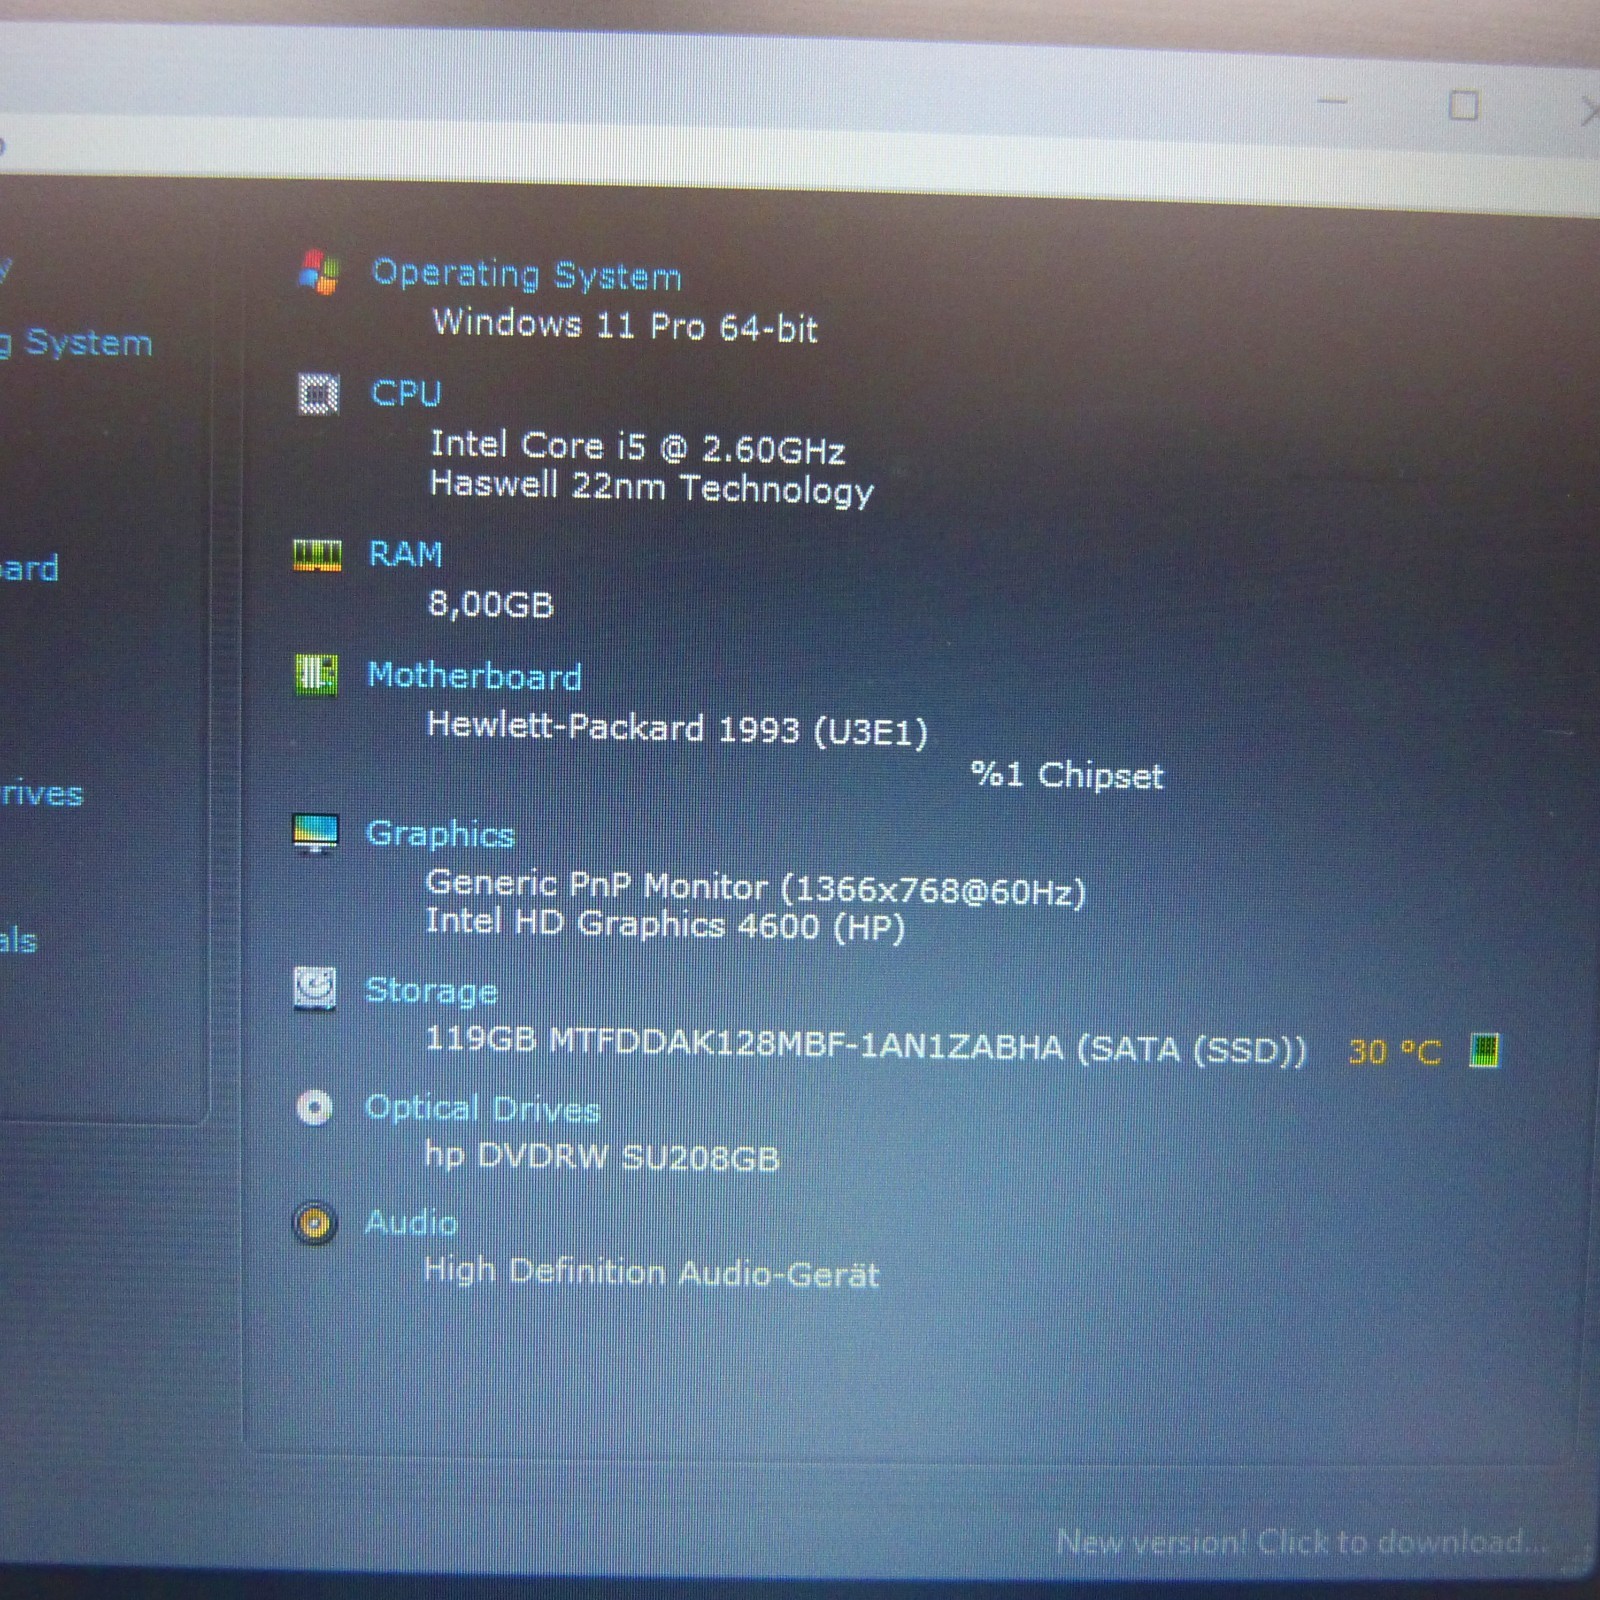Maximize the window with the square button
Screen dimensions: 1600x1600
(x=1463, y=105)
